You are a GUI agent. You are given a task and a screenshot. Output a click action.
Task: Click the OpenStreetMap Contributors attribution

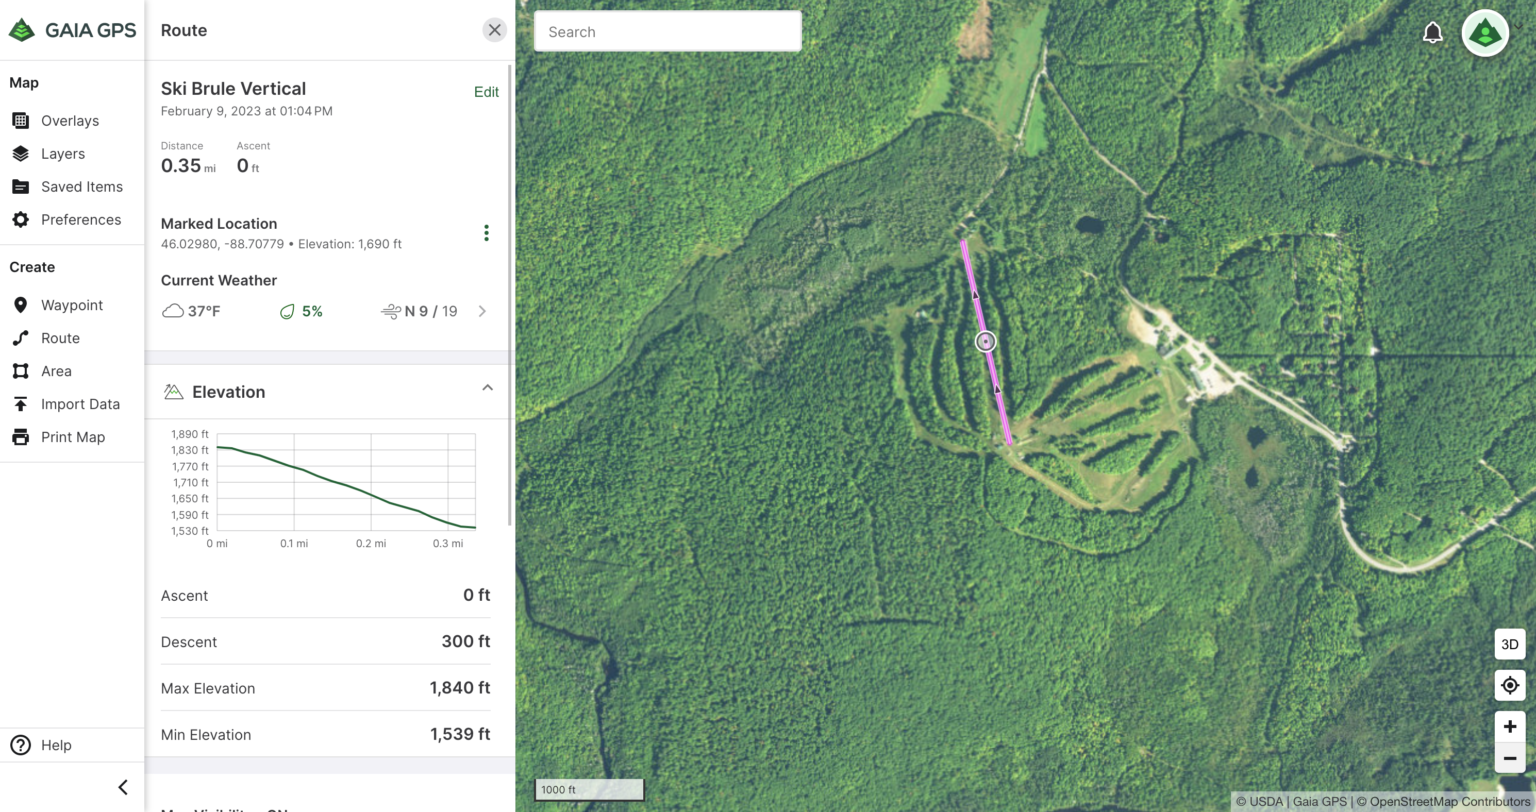click(1446, 801)
